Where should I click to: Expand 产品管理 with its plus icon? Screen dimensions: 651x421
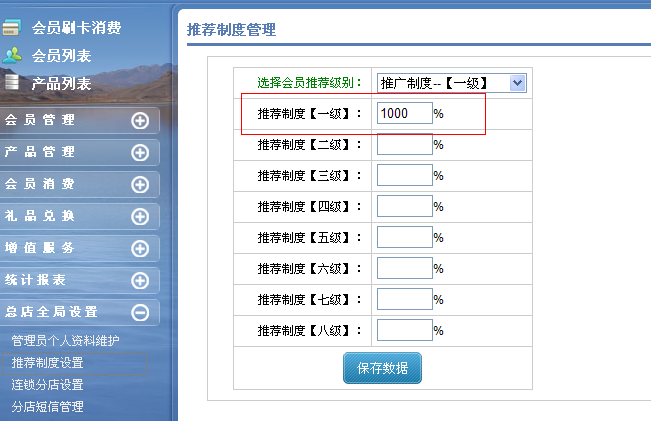point(140,153)
